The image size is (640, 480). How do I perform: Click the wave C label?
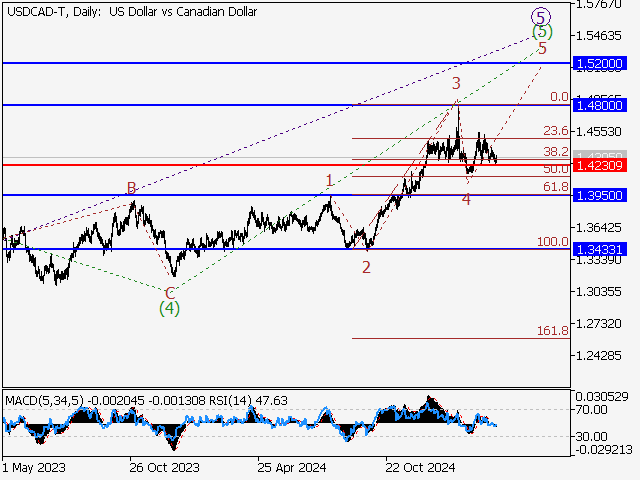tap(170, 293)
